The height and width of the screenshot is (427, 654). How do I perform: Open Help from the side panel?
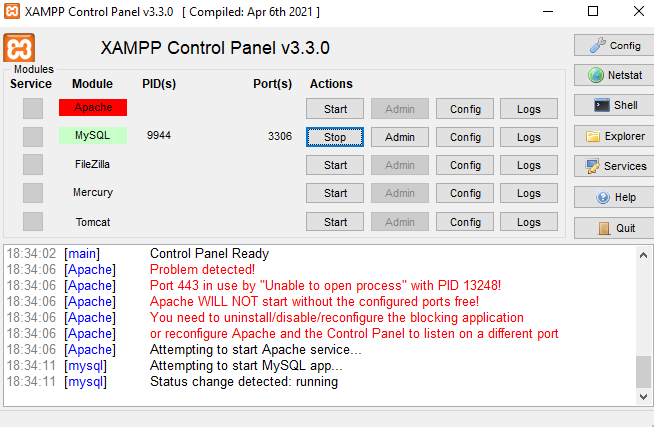pos(613,197)
